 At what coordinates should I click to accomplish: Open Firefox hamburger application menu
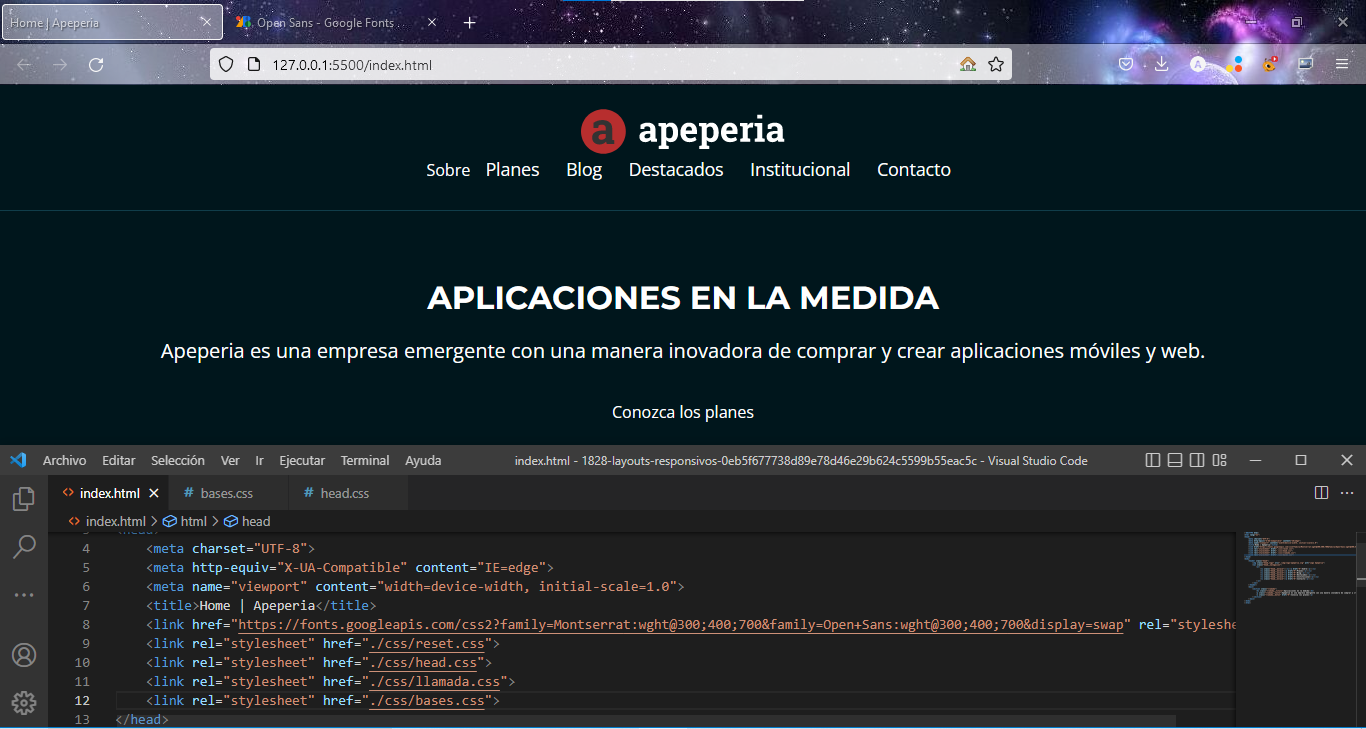coord(1342,64)
